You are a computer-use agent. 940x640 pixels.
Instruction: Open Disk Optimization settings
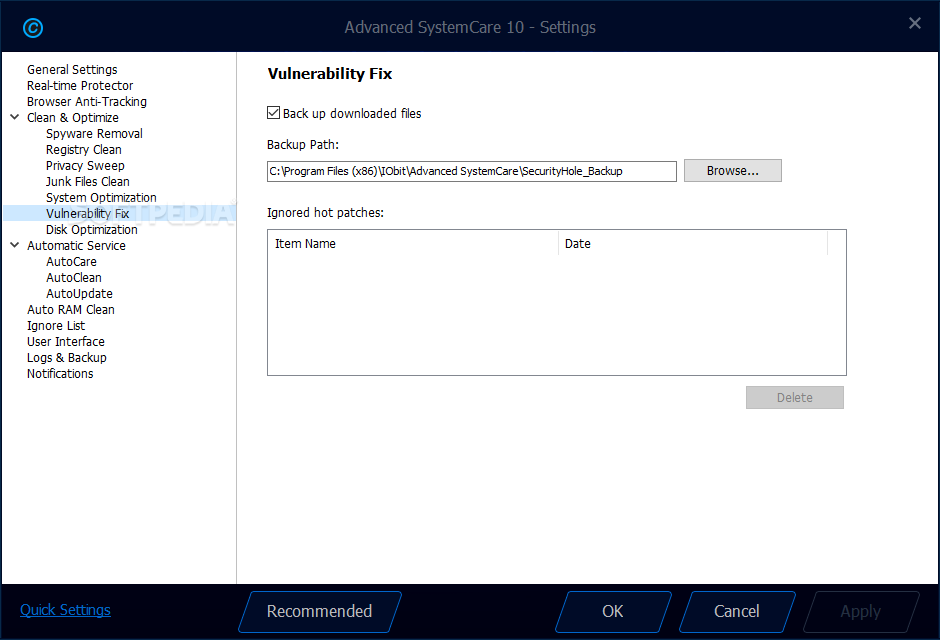coord(92,230)
